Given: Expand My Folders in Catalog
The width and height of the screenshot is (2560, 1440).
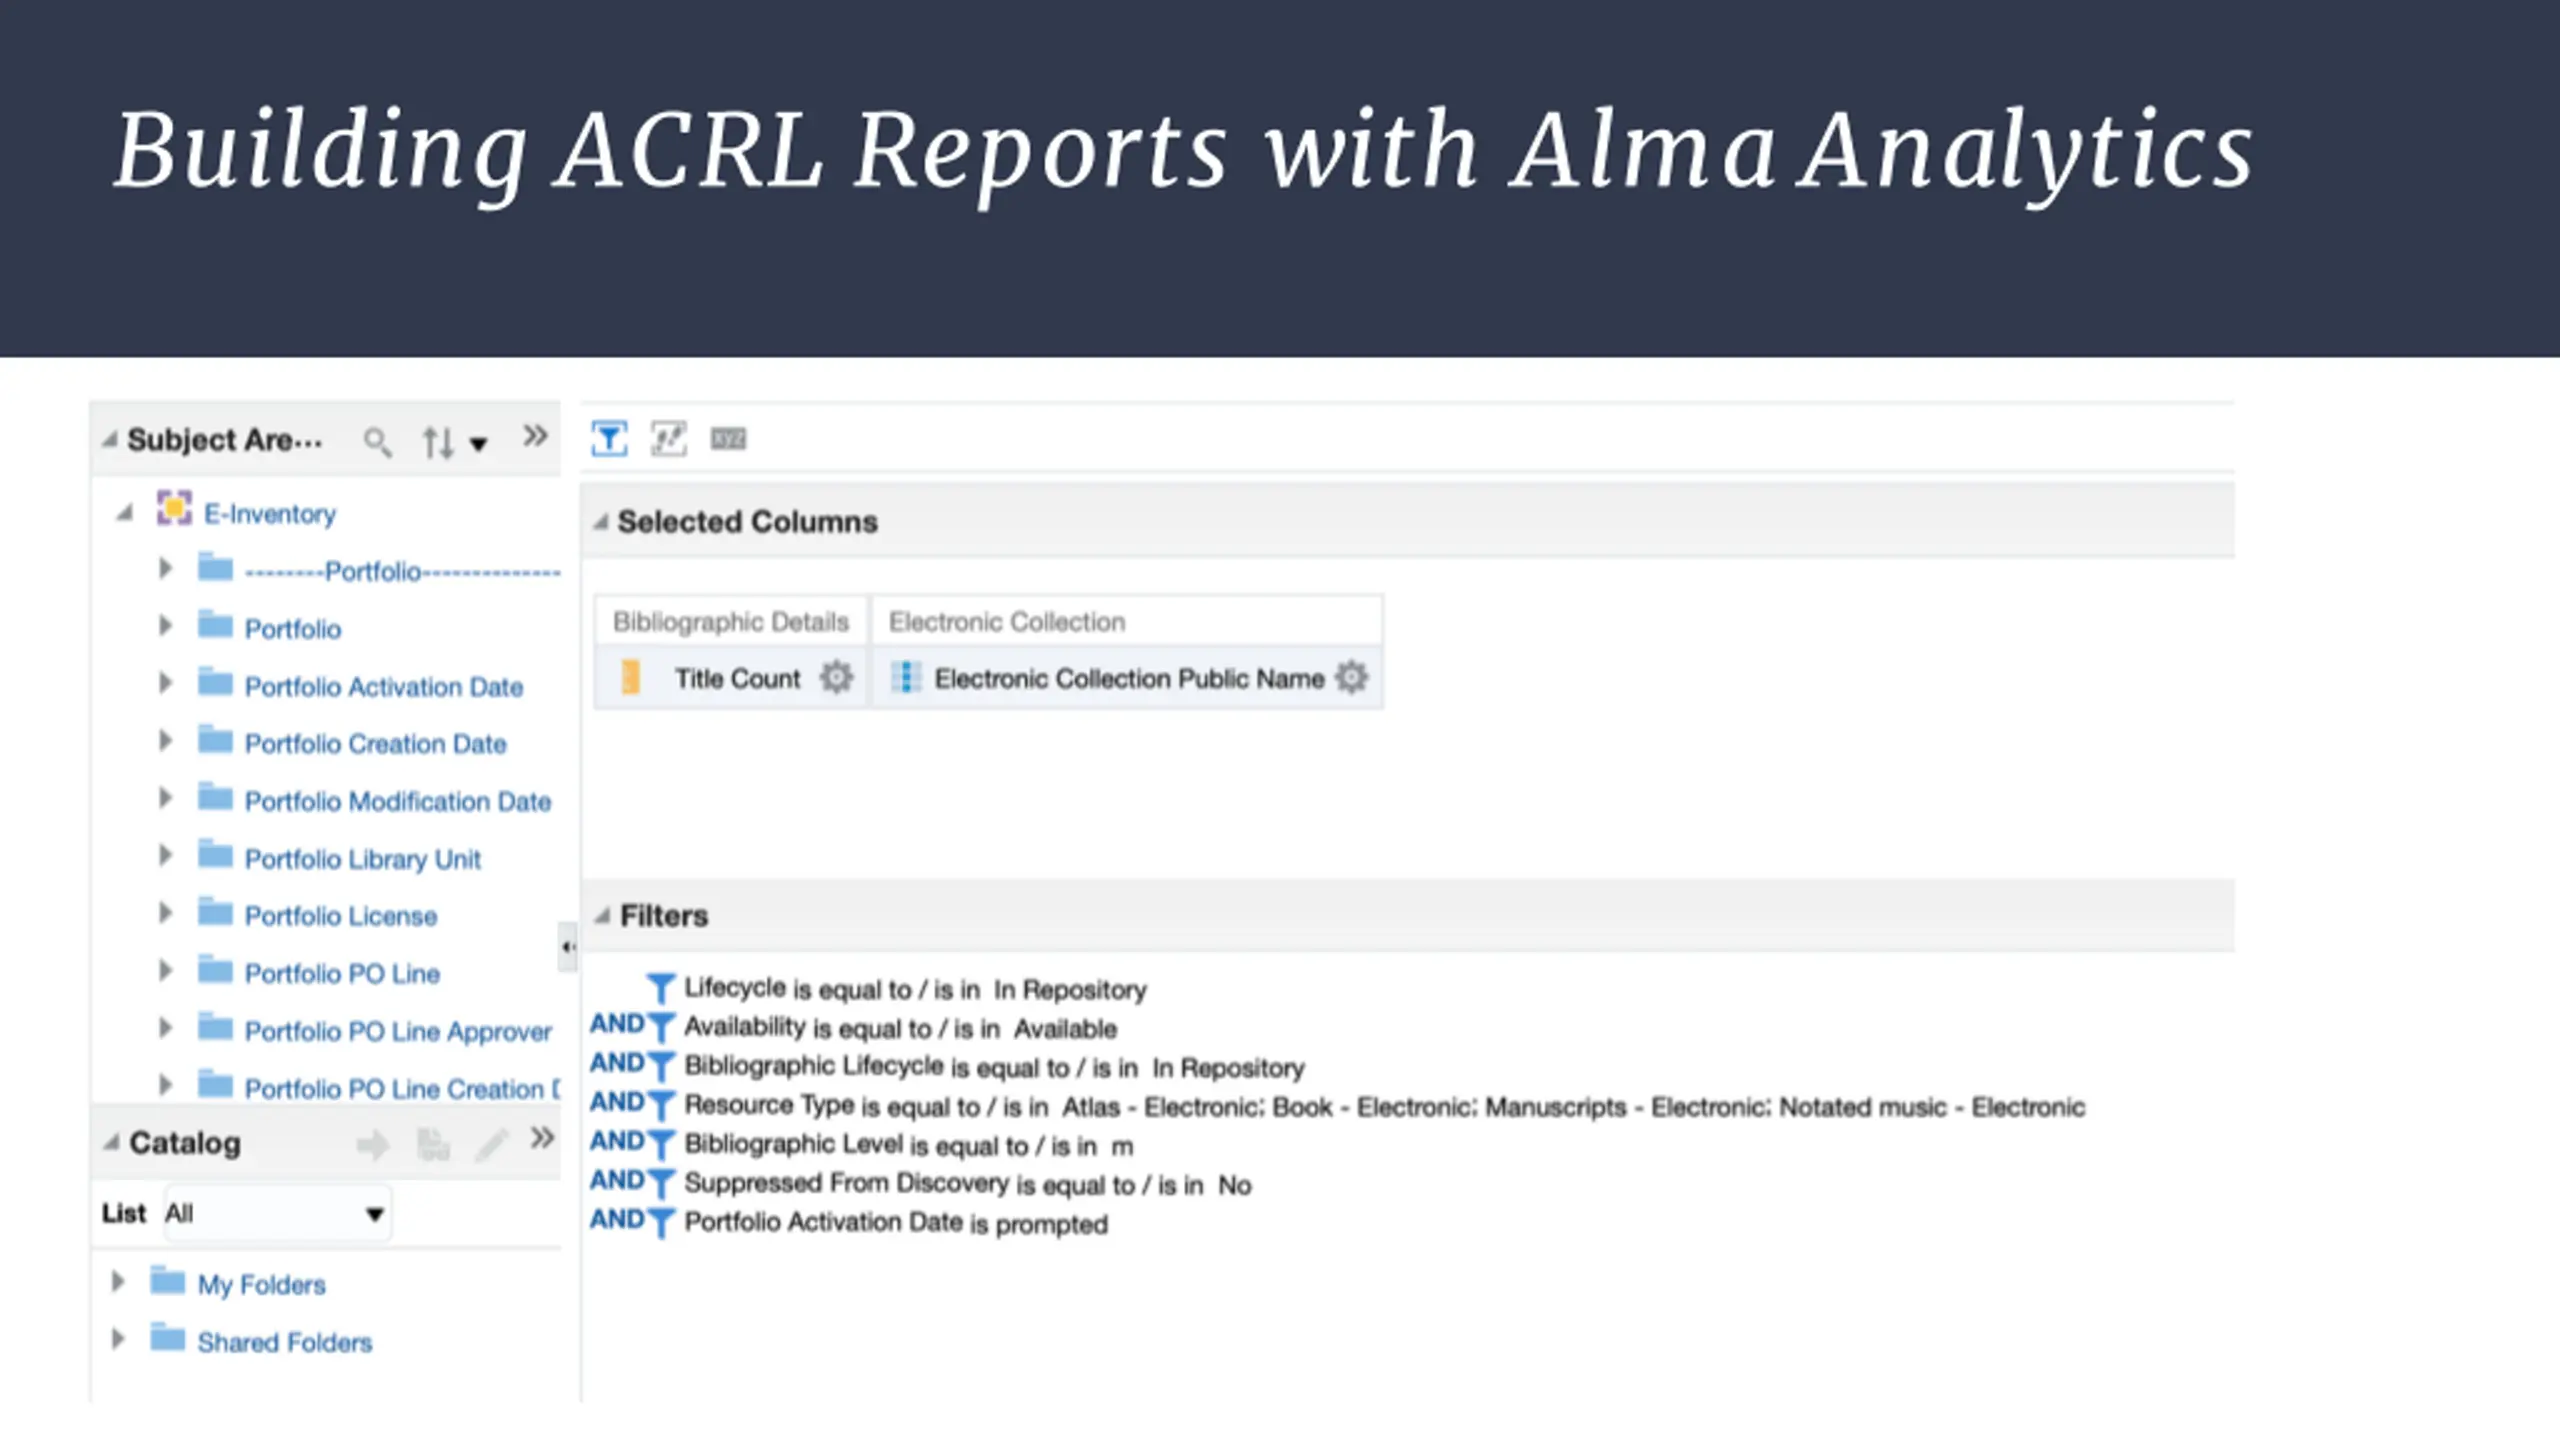Looking at the screenshot, I should 117,1281.
